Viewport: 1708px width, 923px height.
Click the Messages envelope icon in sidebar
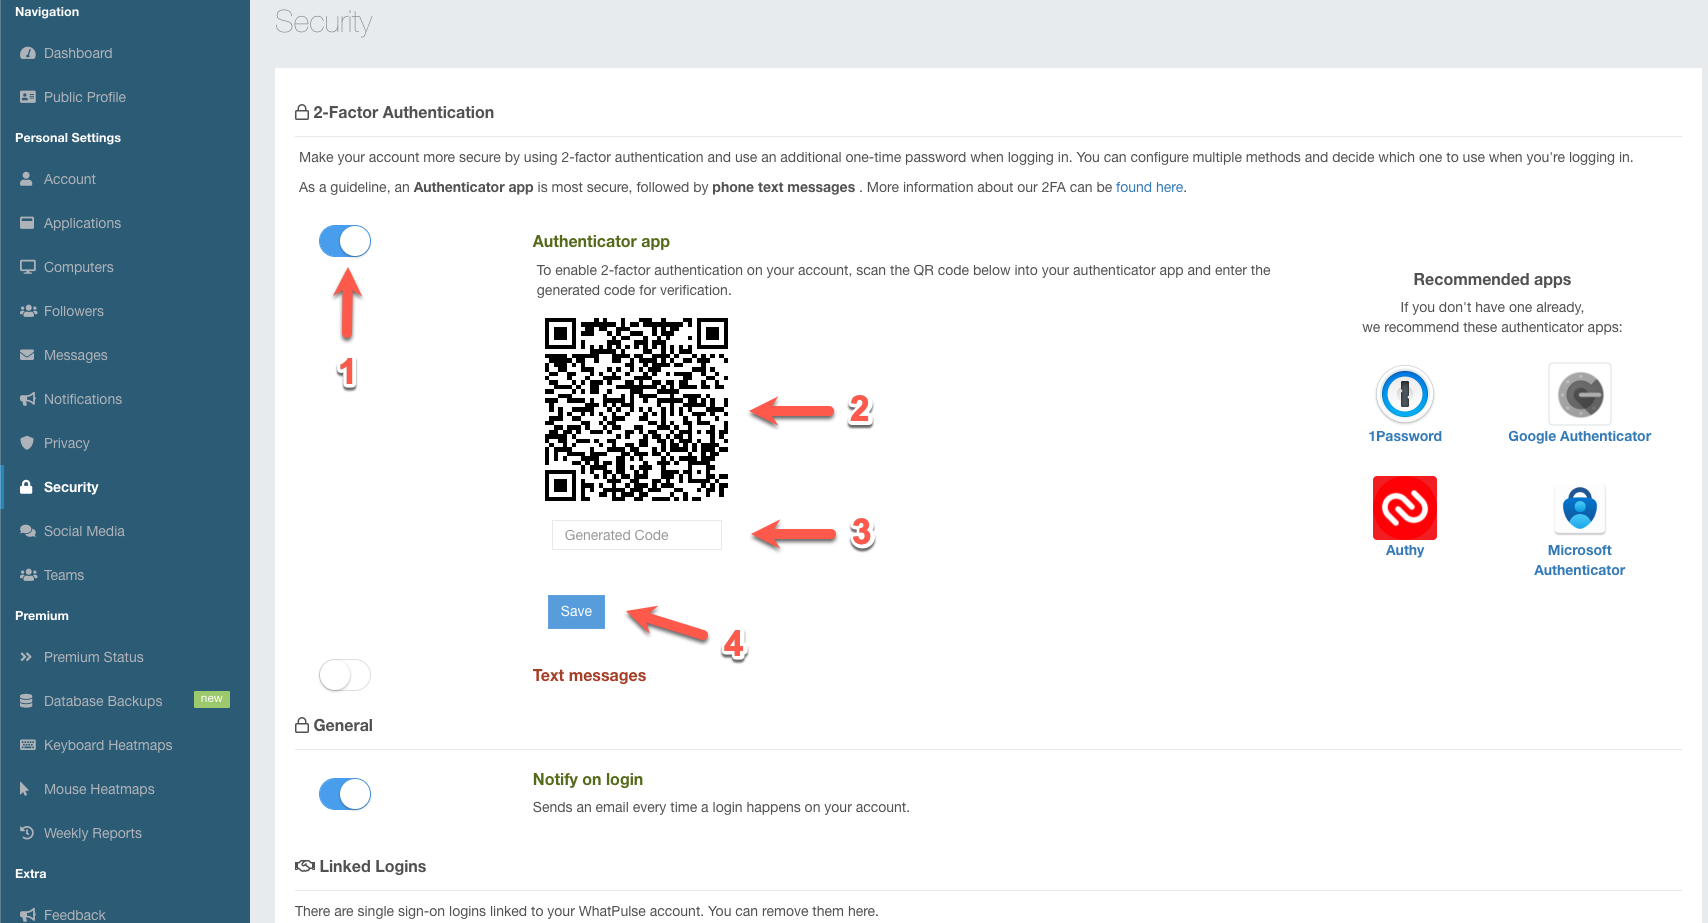coord(28,355)
